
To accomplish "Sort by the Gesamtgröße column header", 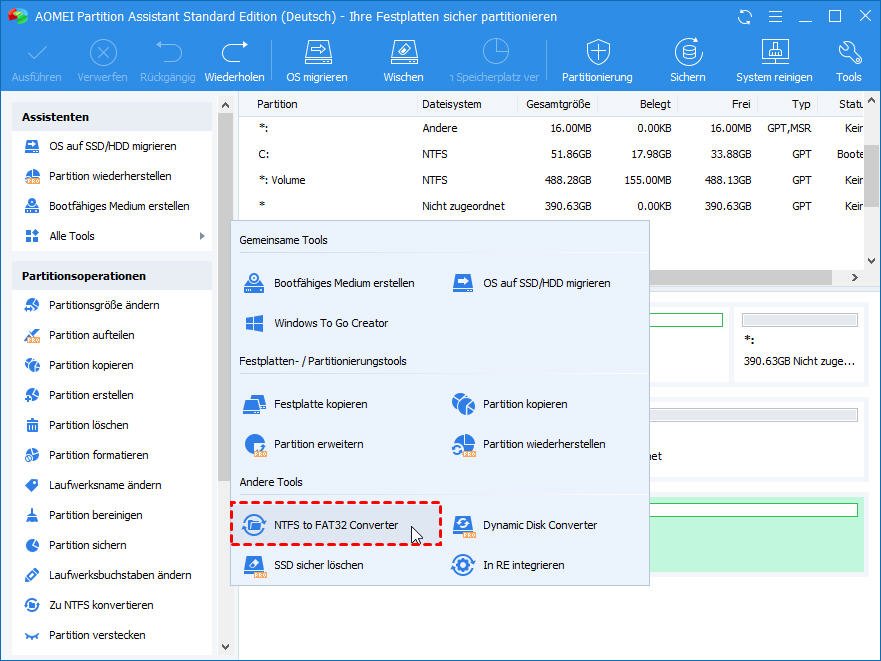I will pos(558,104).
